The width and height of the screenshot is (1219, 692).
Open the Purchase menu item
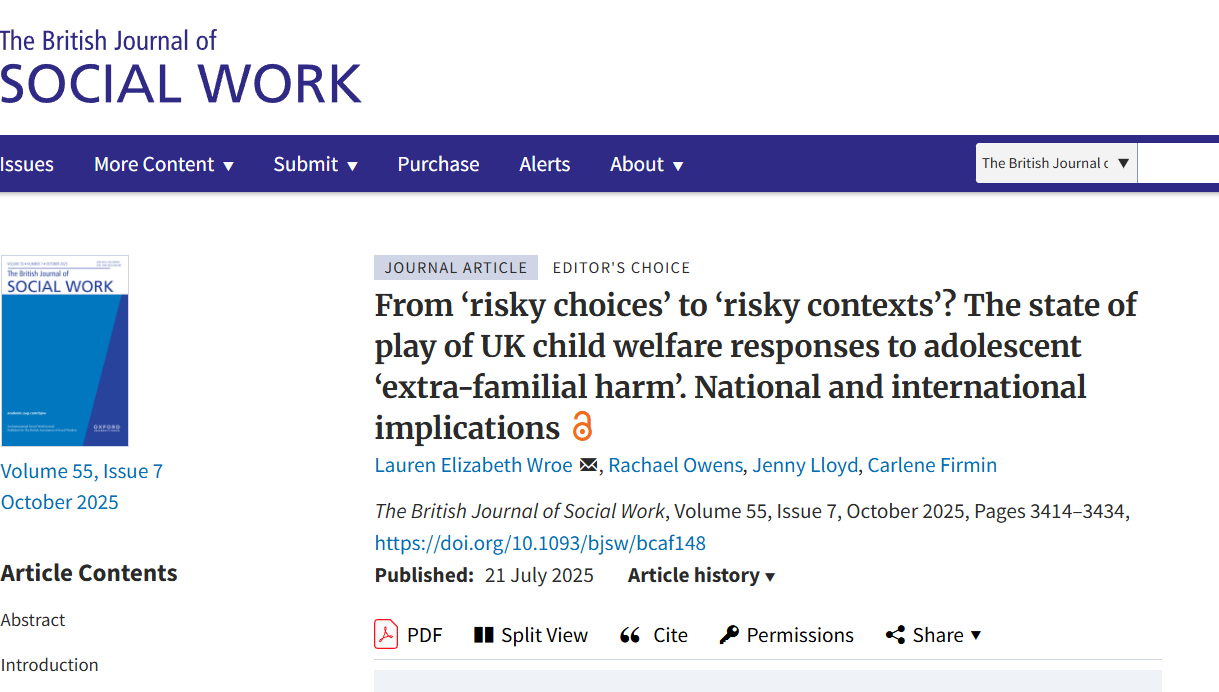point(438,164)
